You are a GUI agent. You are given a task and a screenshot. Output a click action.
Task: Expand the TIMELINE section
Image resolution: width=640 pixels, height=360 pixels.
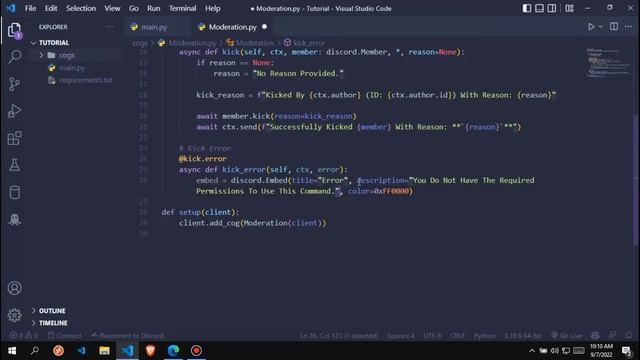49,323
